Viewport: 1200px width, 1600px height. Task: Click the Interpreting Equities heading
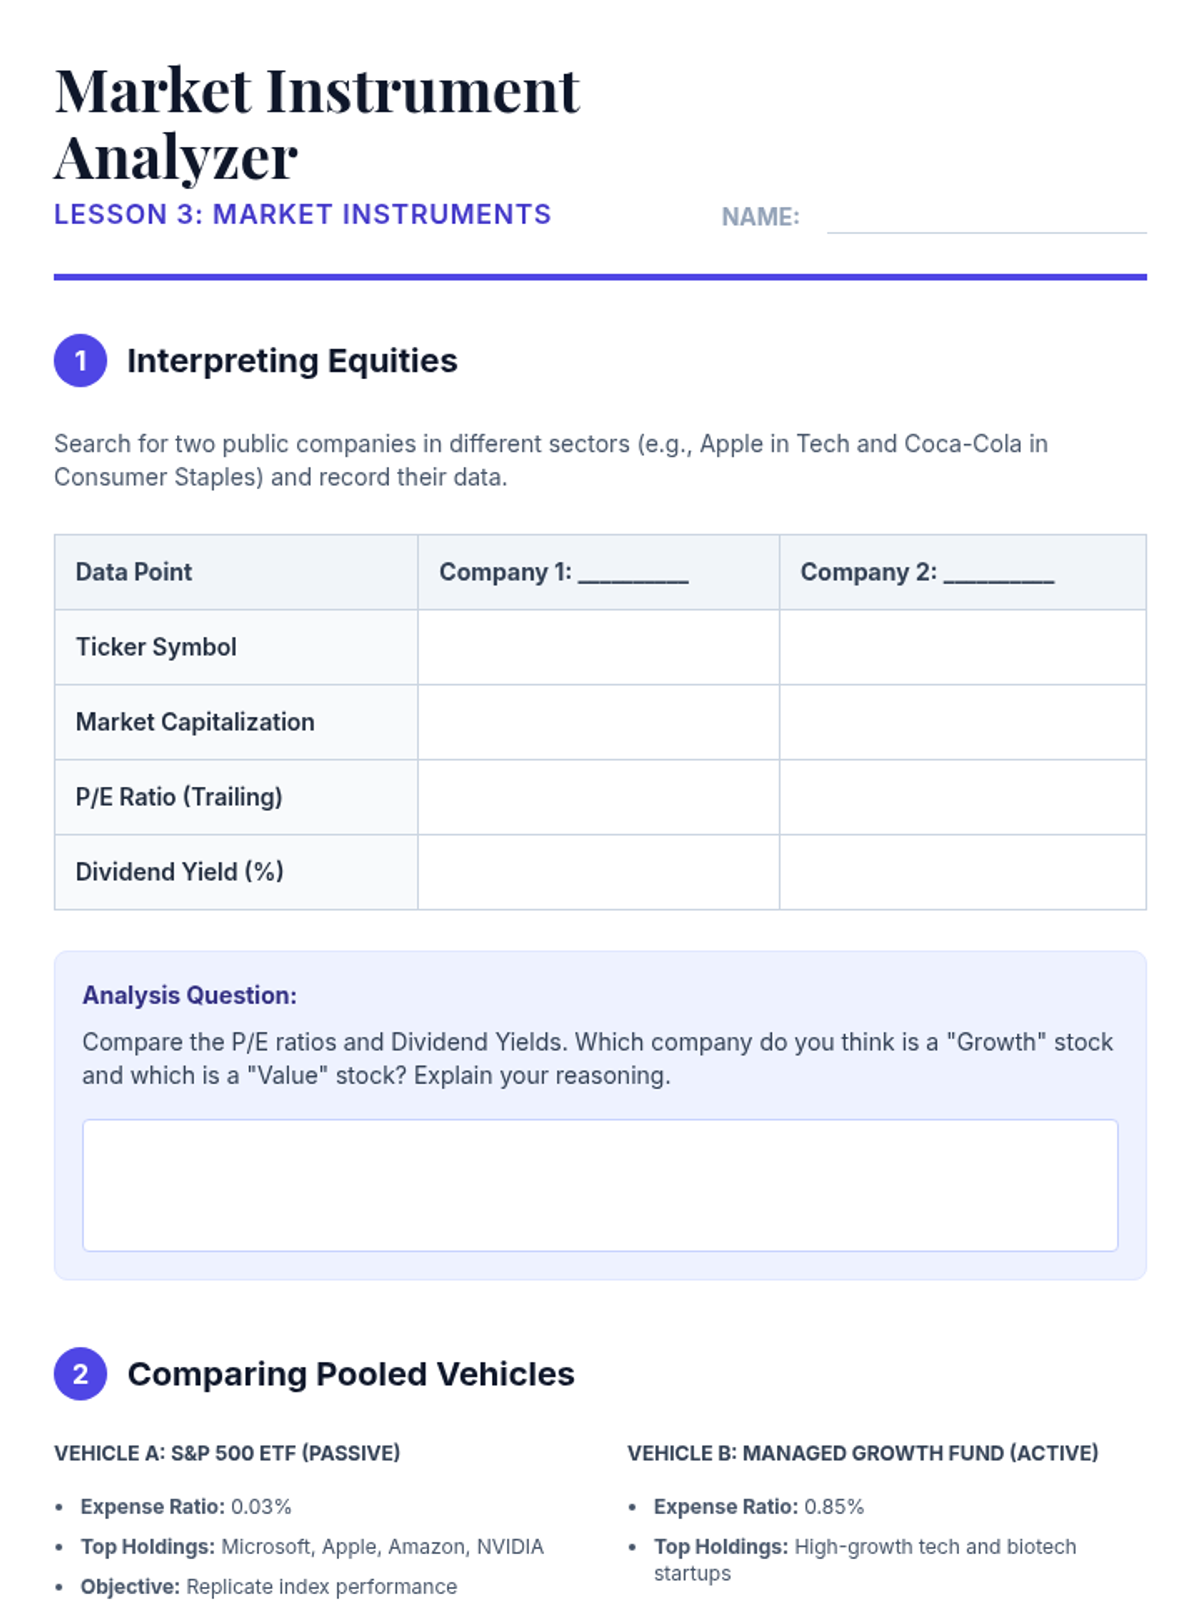(292, 360)
